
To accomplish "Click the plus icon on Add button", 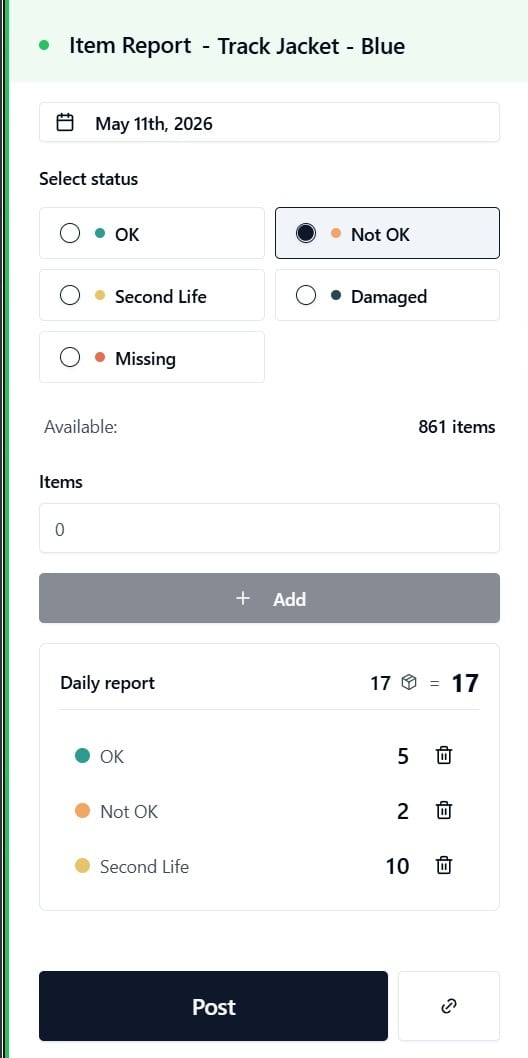I will pyautogui.click(x=243, y=598).
